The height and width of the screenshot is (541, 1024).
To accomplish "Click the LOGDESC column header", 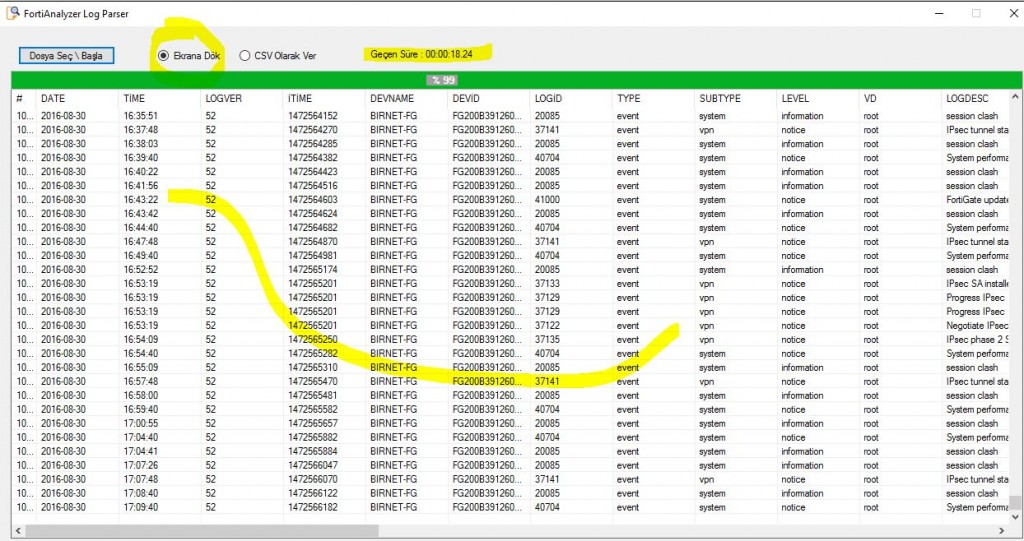I will click(967, 98).
